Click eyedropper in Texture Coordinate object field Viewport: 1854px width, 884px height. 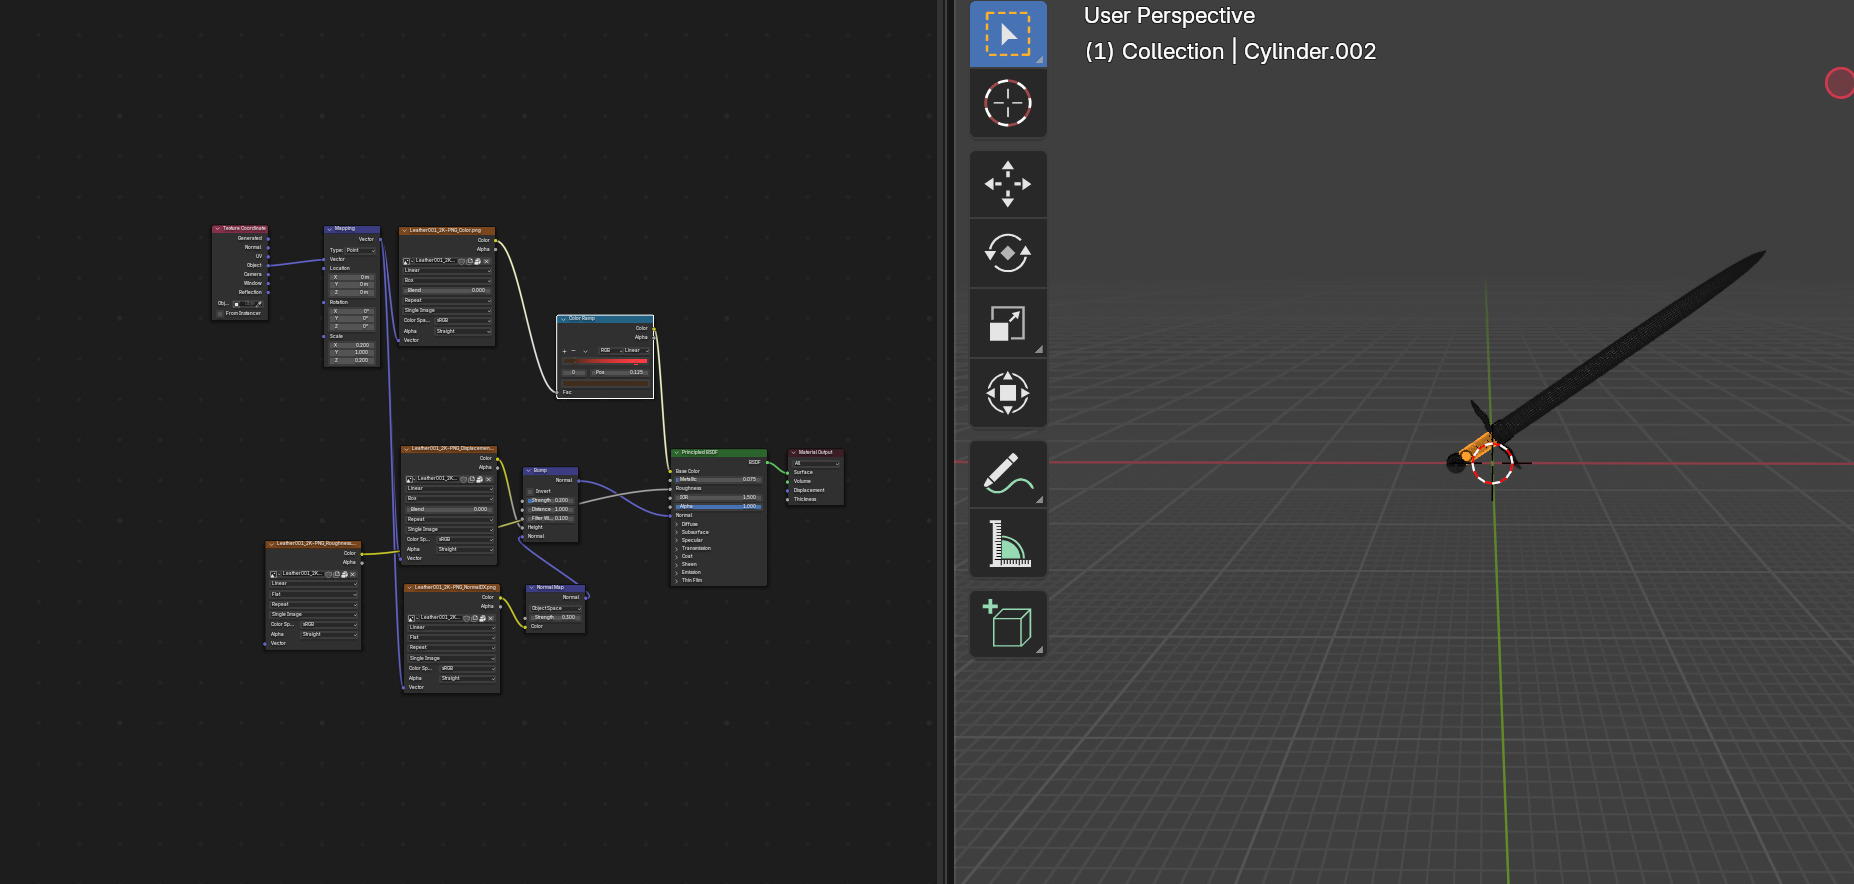pos(259,304)
